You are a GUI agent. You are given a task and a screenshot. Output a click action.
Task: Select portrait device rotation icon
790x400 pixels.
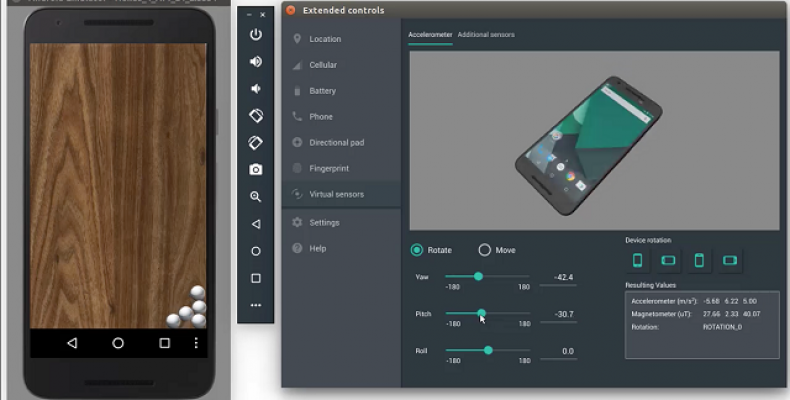tap(637, 260)
